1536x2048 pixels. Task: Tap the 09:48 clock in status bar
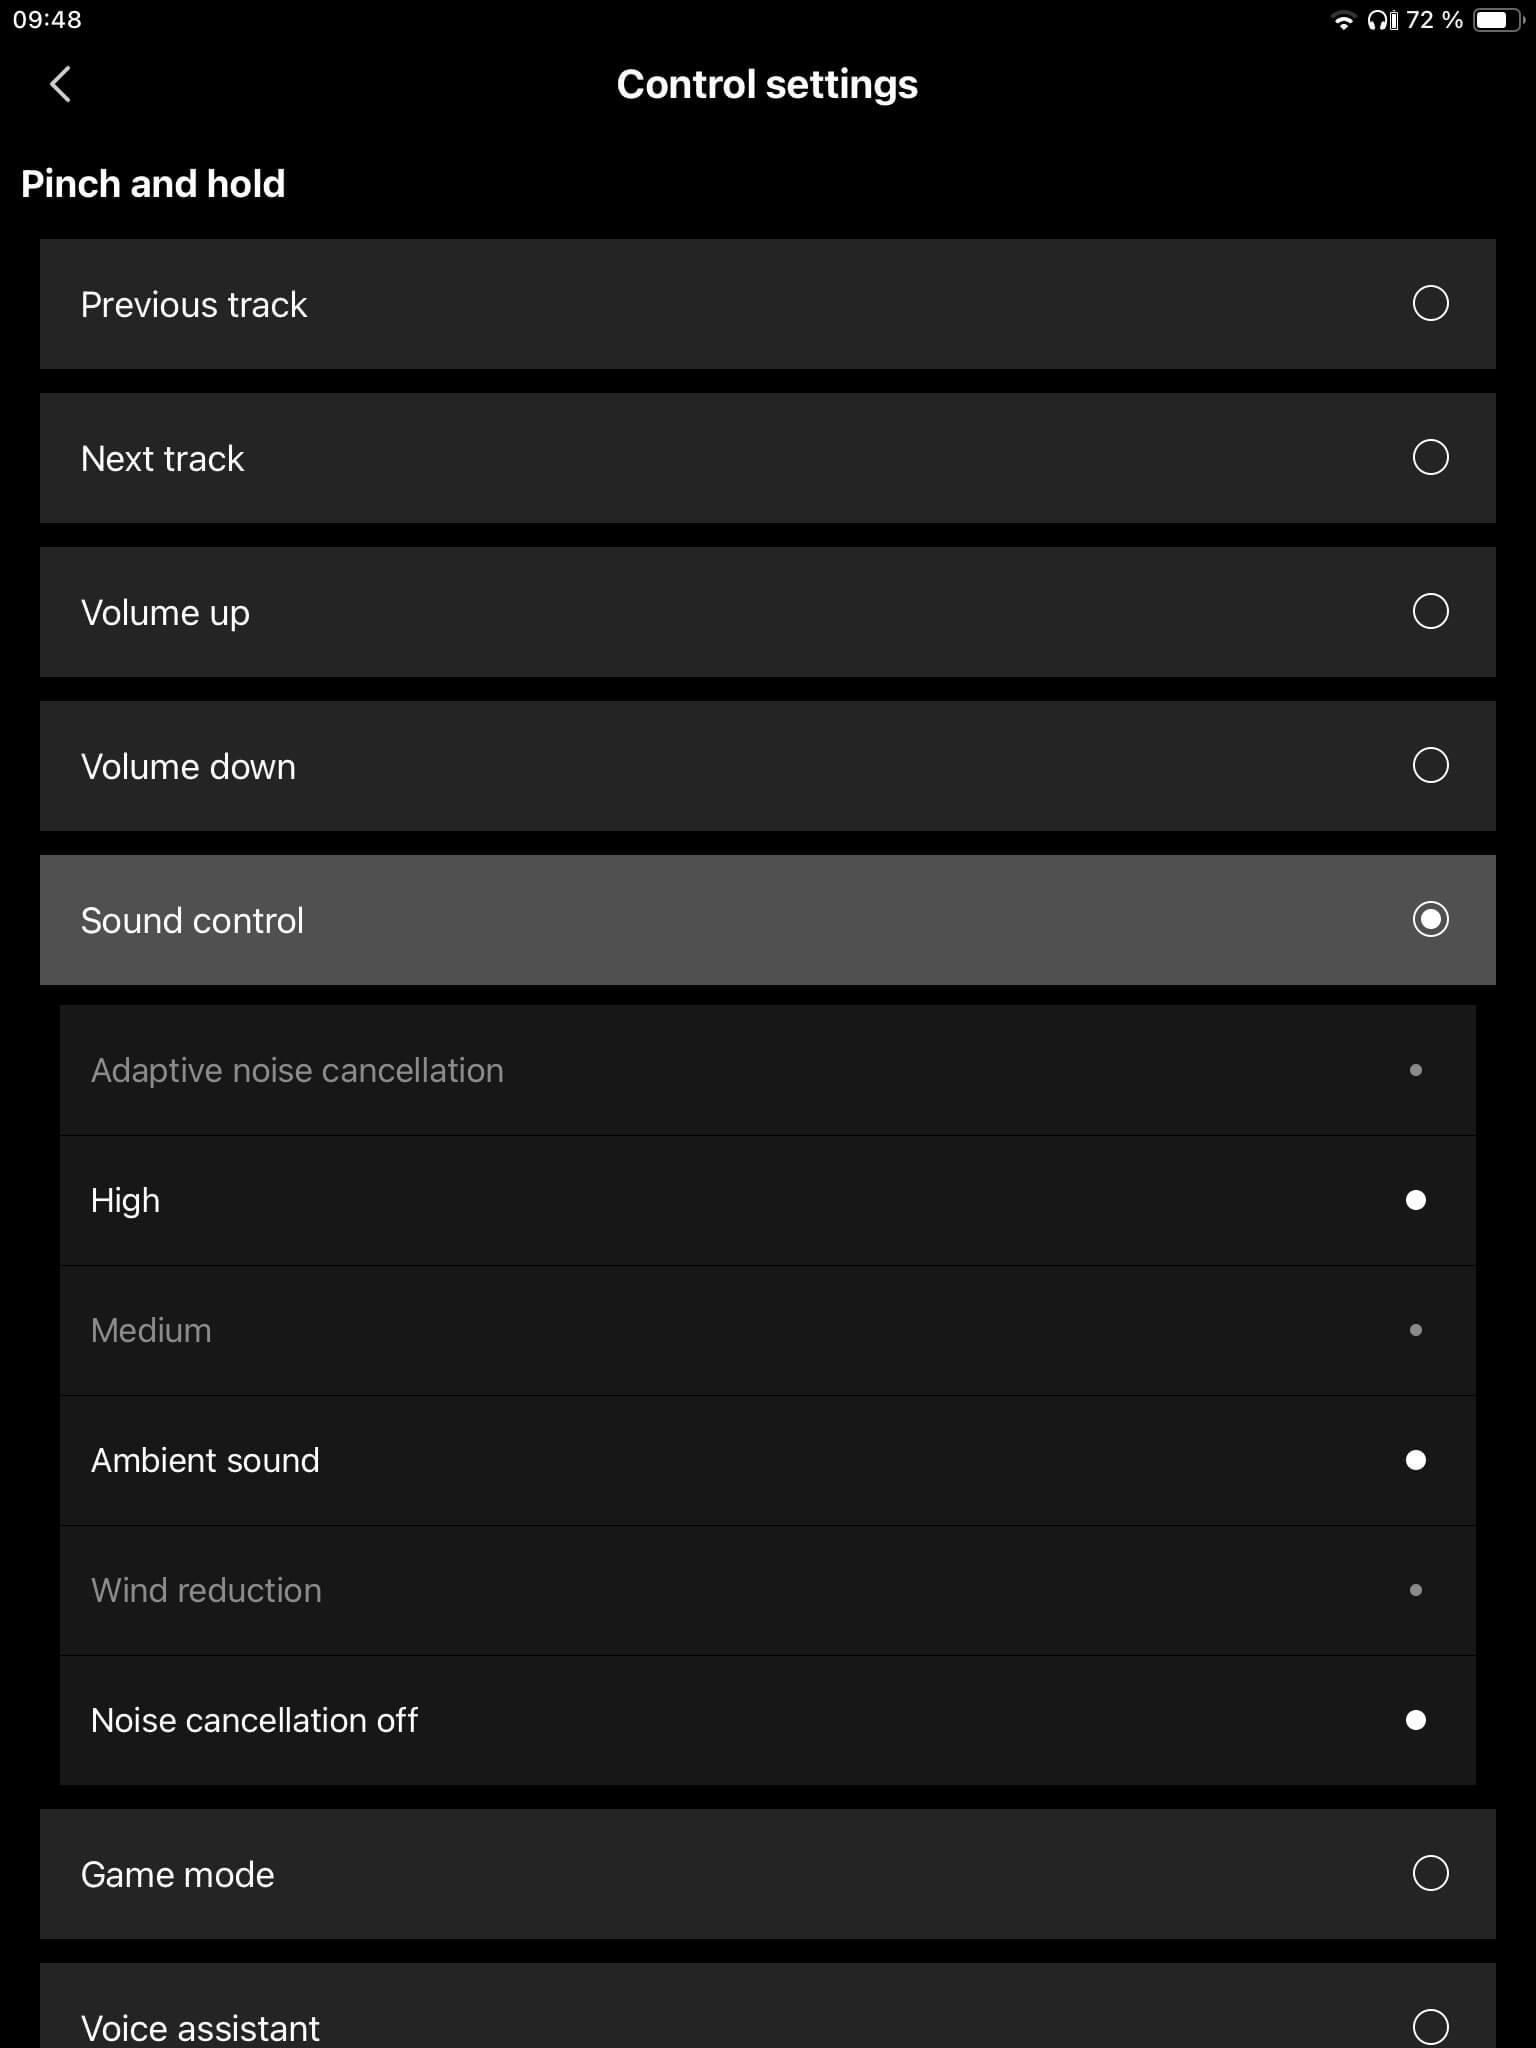tap(47, 20)
